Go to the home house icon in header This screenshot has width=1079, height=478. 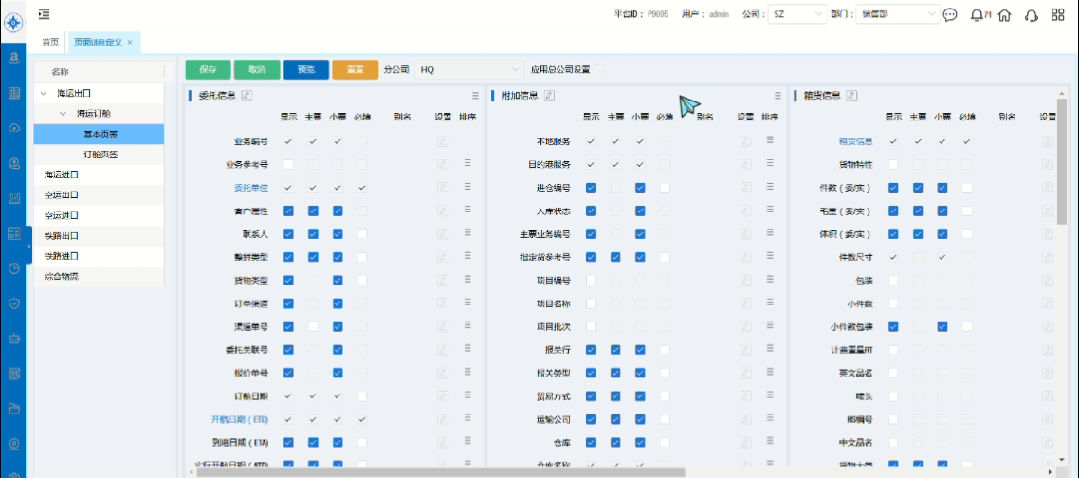[x=1005, y=14]
